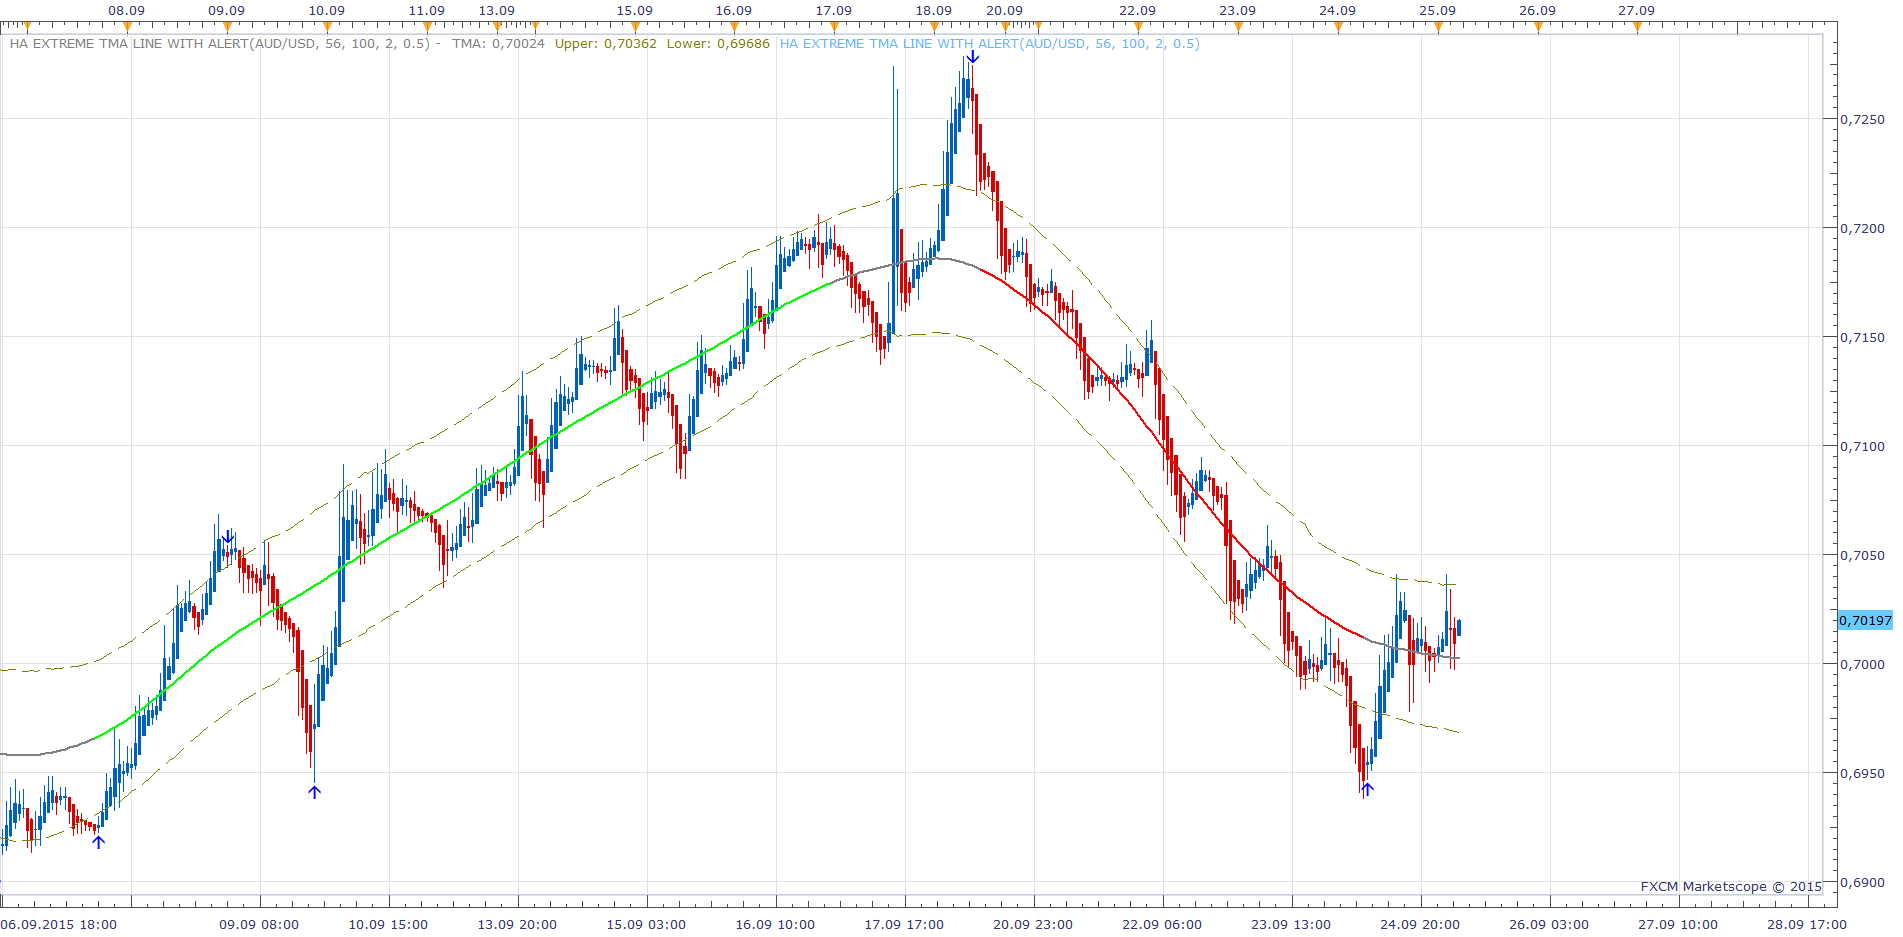Click the blue down arrow above the 09.09 high
The height and width of the screenshot is (937, 1903).
pos(228,537)
